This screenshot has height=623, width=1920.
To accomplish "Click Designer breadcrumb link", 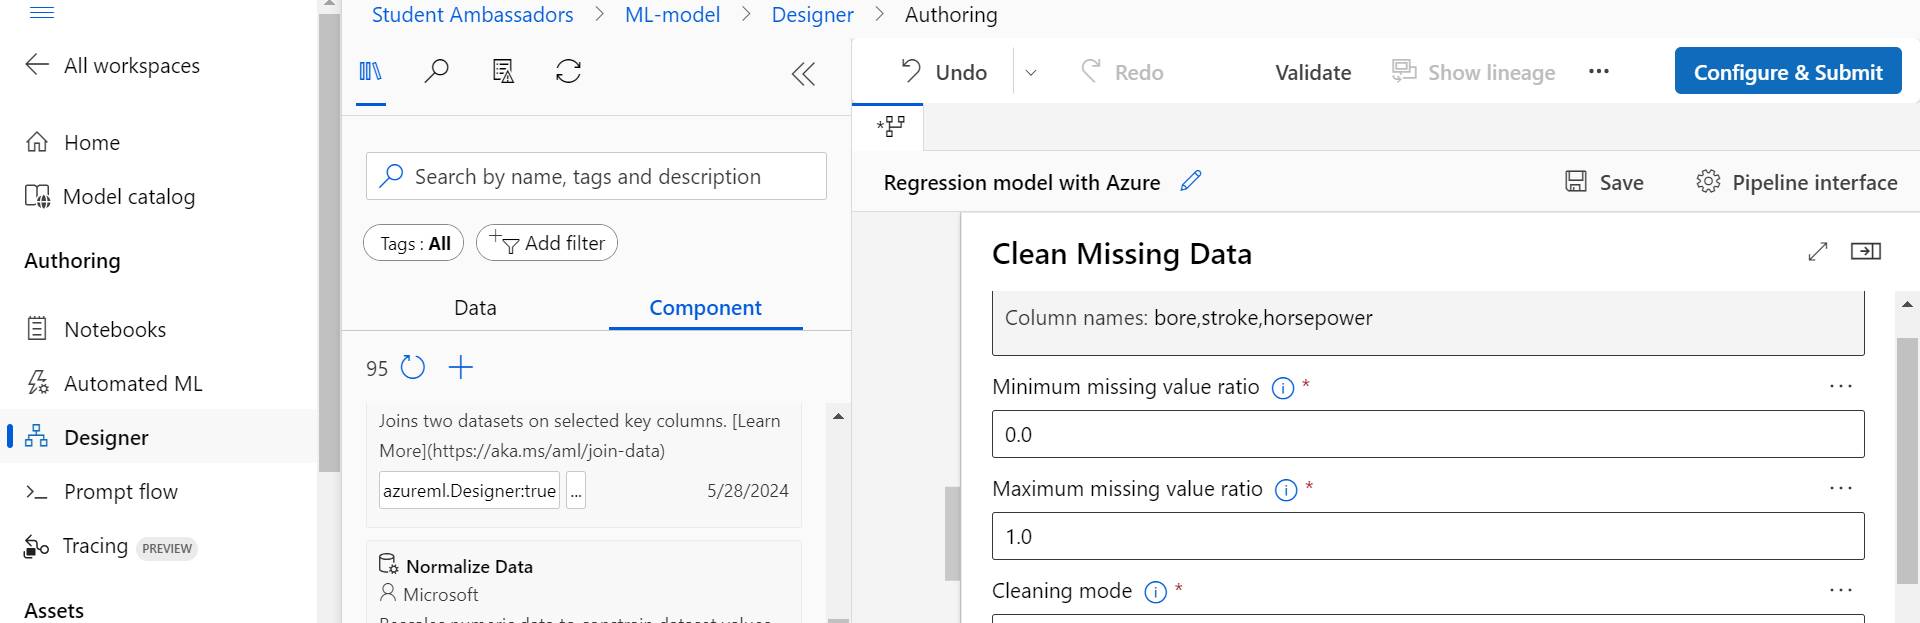I will [812, 15].
